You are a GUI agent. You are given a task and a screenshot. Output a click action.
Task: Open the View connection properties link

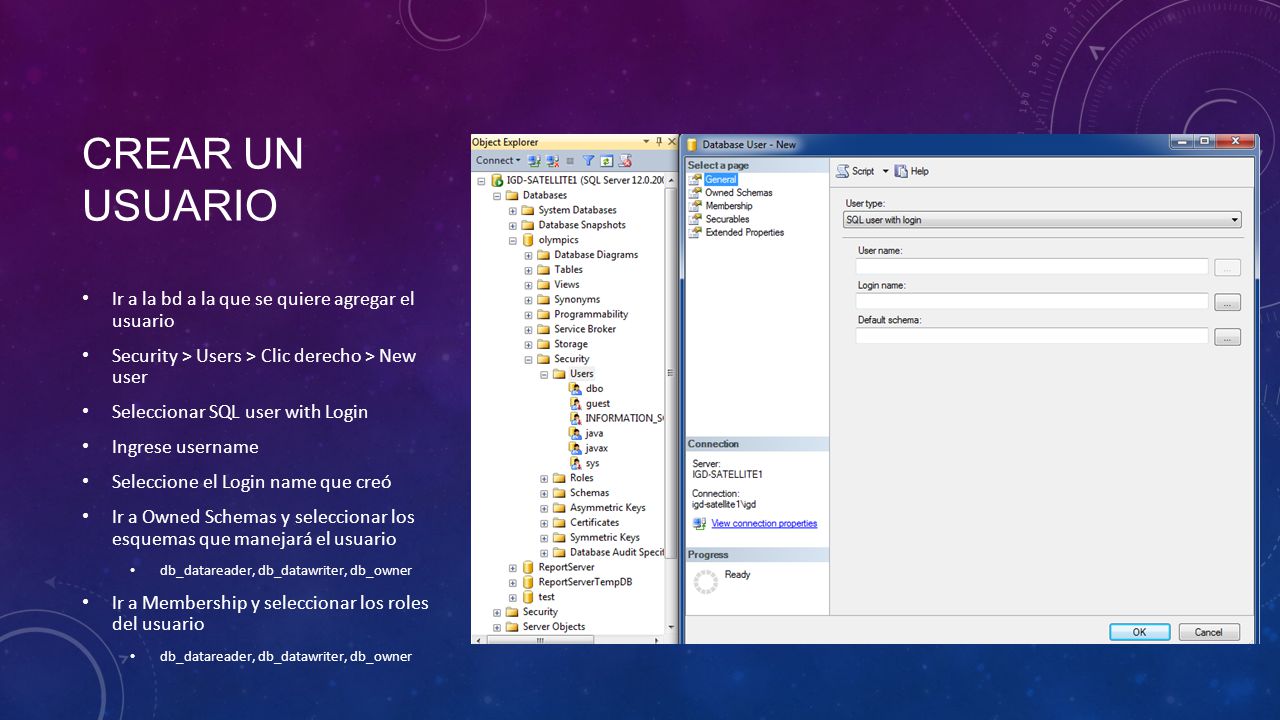coord(764,523)
